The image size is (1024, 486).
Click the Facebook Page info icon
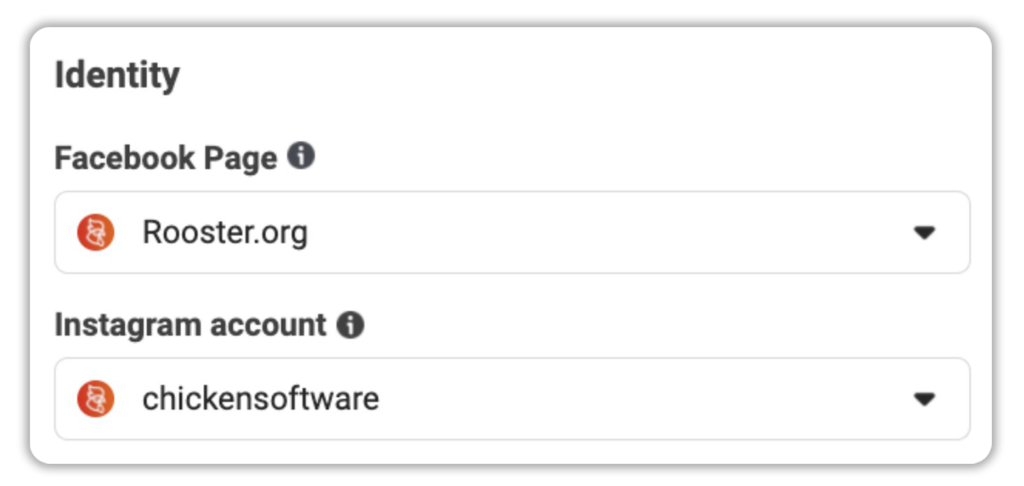pos(301,157)
